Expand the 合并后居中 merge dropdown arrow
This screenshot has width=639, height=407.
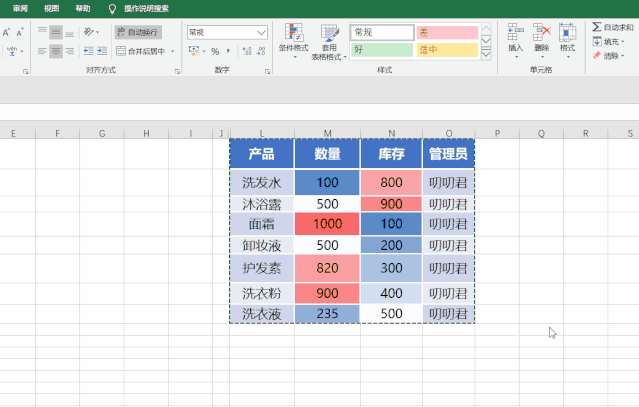(x=177, y=51)
